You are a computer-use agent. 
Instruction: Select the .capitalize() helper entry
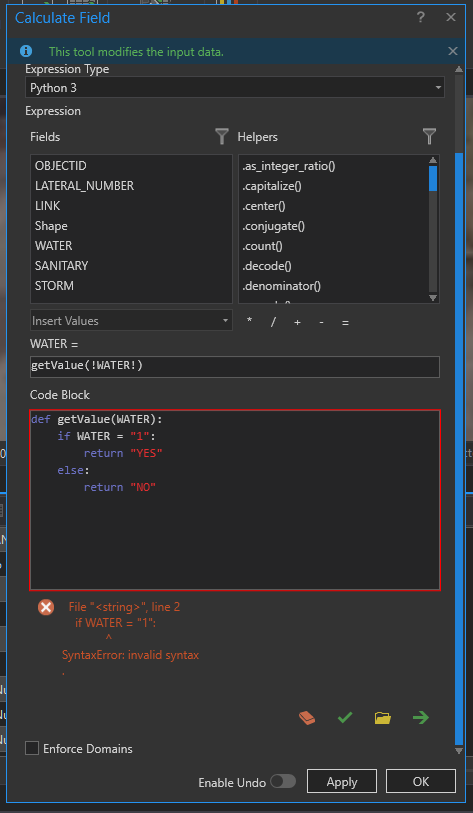[272, 186]
